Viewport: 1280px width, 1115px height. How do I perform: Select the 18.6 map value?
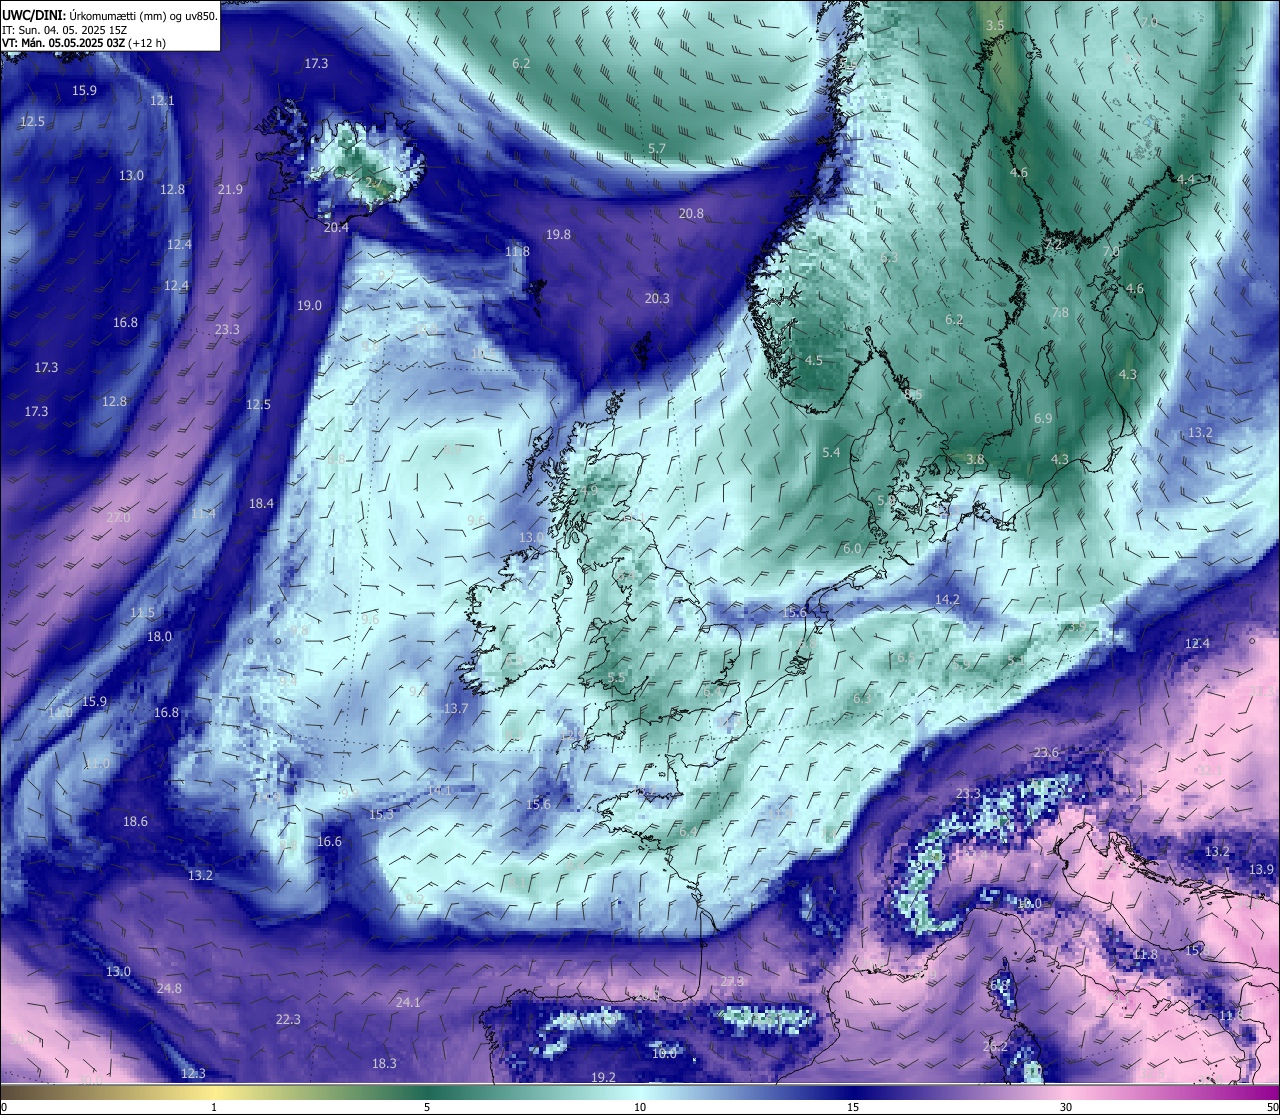pos(135,822)
